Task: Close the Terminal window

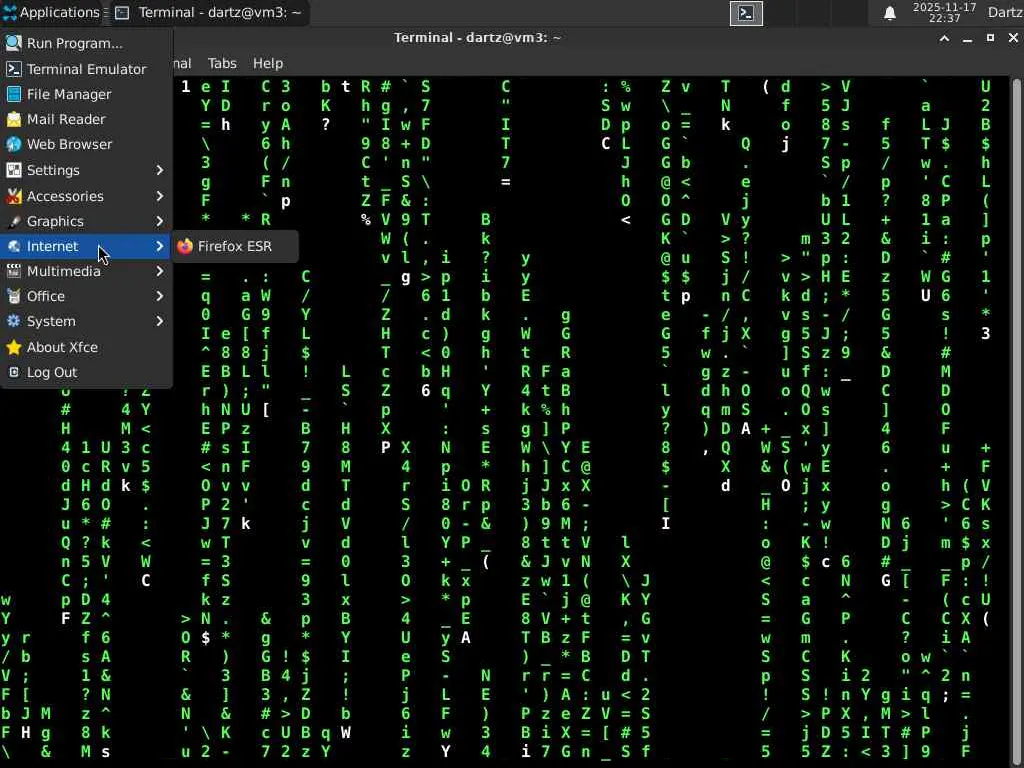Action: coord(1013,38)
